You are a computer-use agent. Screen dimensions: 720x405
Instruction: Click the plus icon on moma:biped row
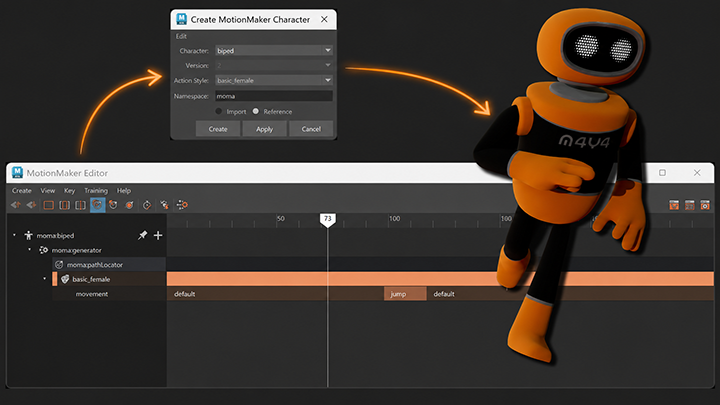(x=158, y=236)
